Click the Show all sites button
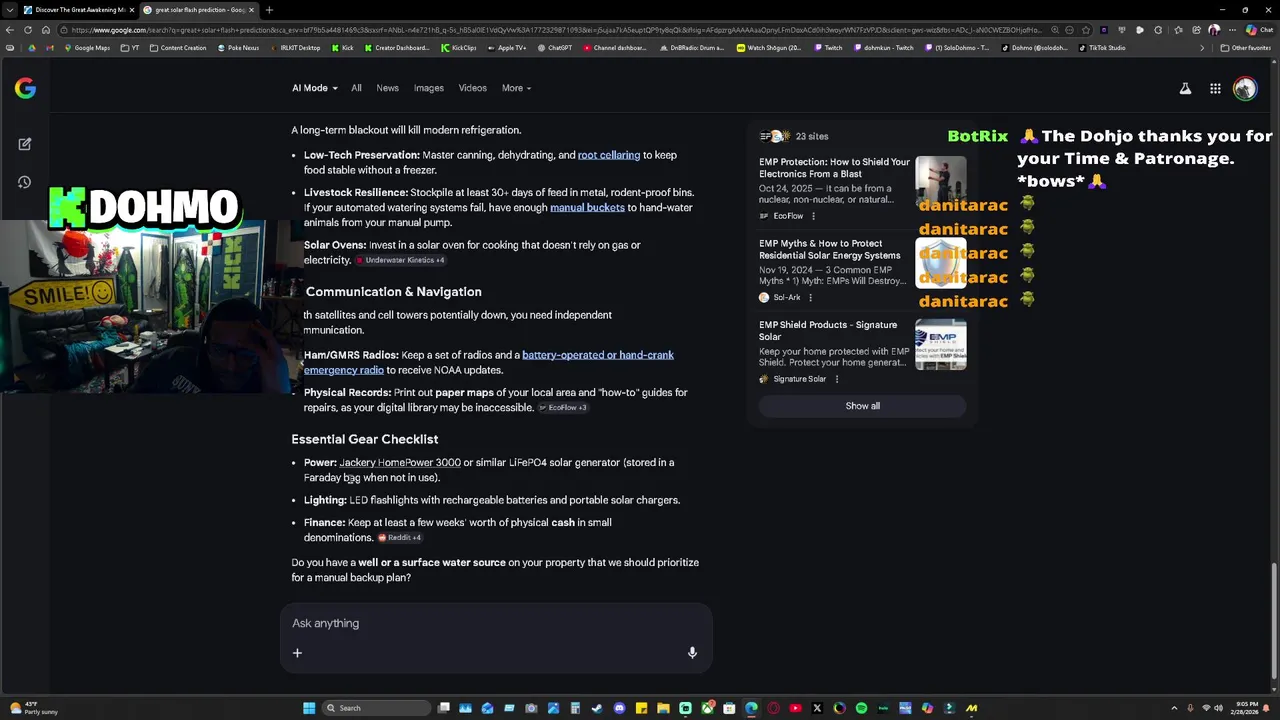This screenshot has width=1280, height=720. click(863, 406)
